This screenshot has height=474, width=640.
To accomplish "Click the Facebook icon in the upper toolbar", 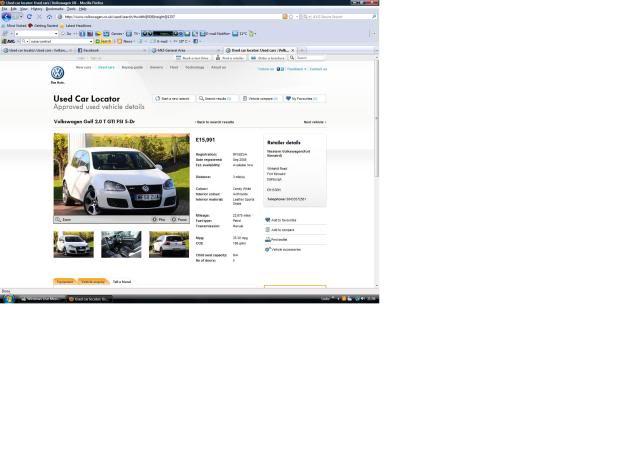I will [82, 34].
